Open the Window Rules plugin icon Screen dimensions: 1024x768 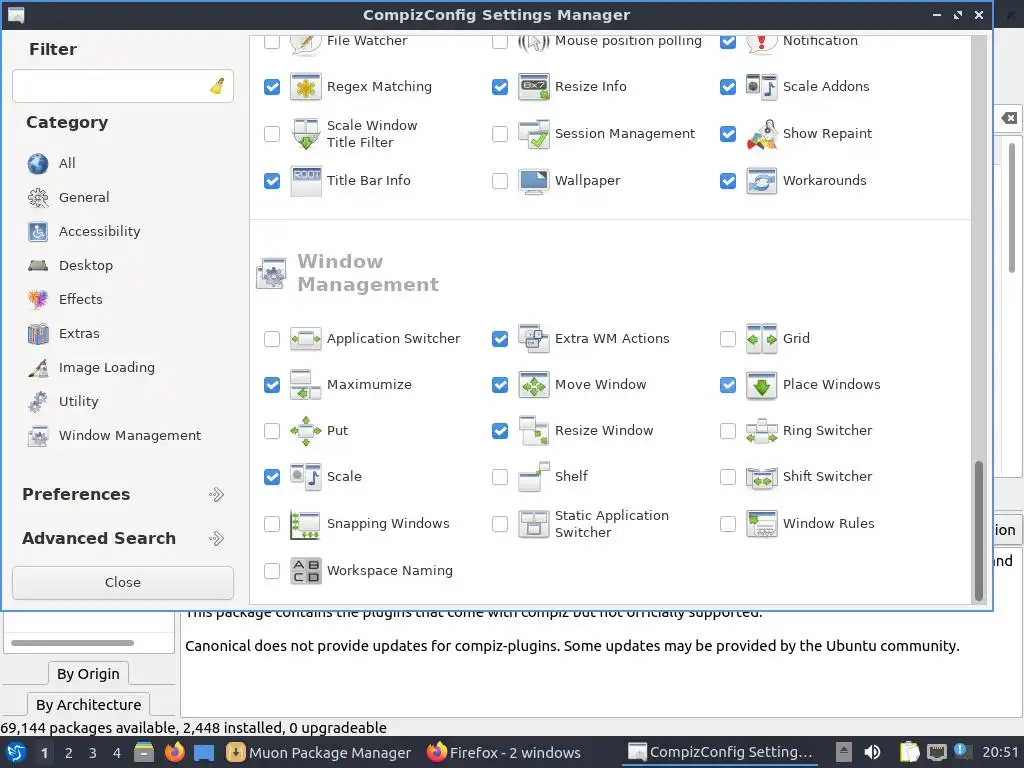tap(761, 524)
